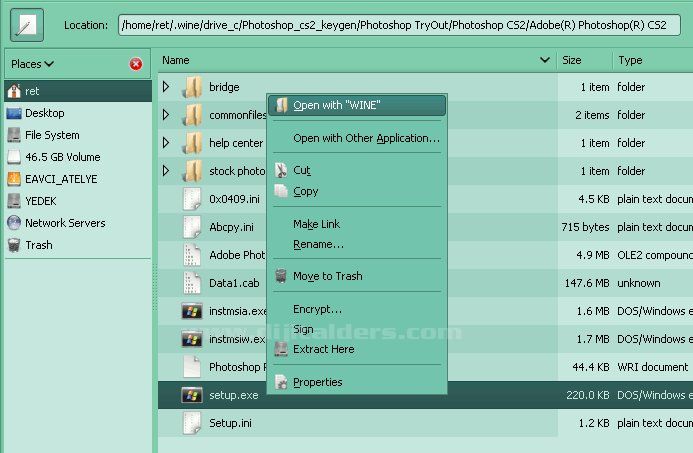Expand the commonfiles folder
Image resolution: width=693 pixels, height=453 pixels.
[166, 115]
